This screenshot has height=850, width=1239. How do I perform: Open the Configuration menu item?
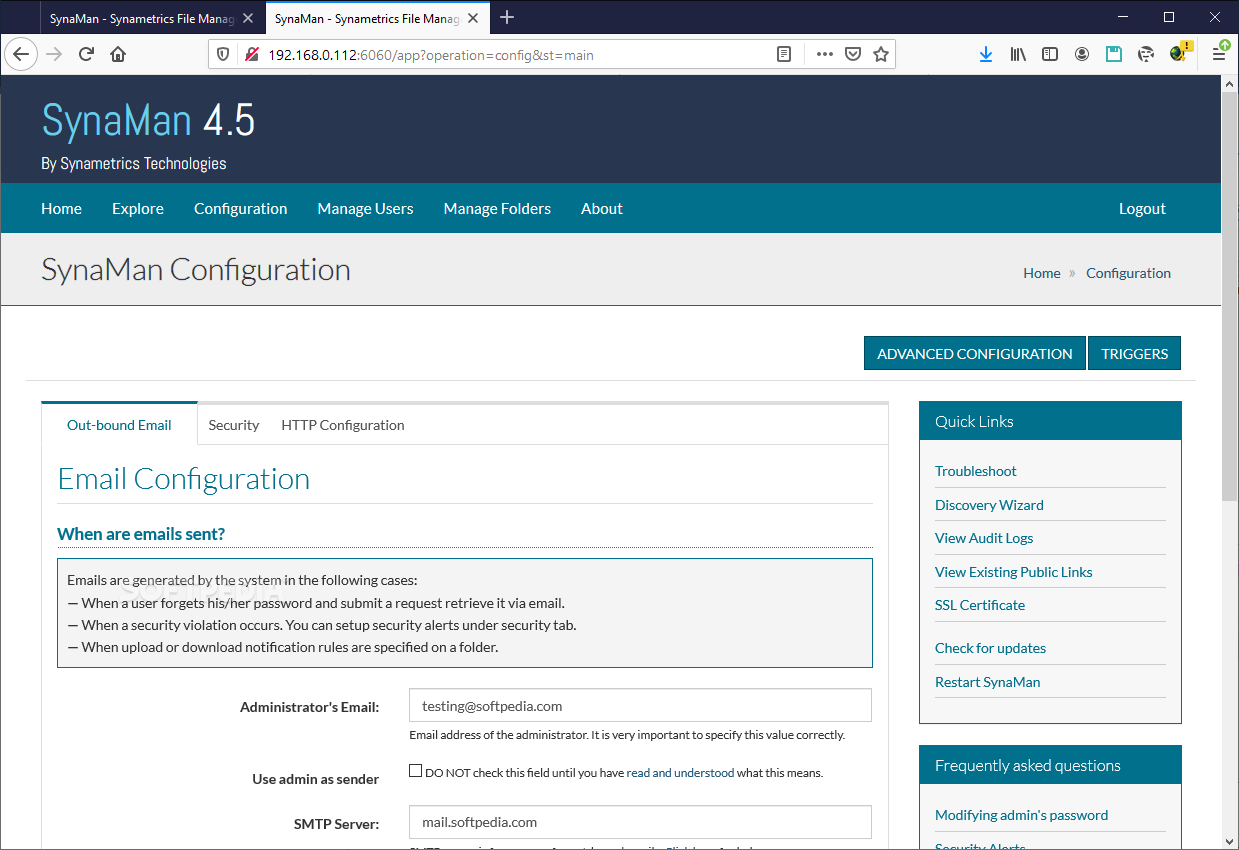pyautogui.click(x=240, y=208)
